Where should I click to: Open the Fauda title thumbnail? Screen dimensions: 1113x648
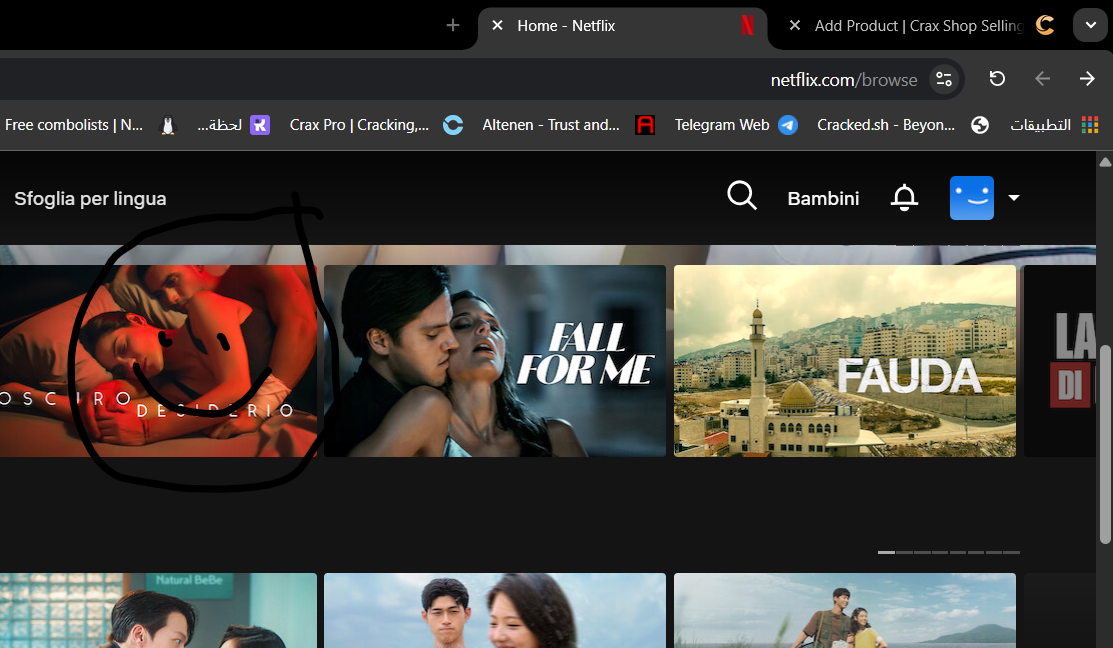[844, 360]
